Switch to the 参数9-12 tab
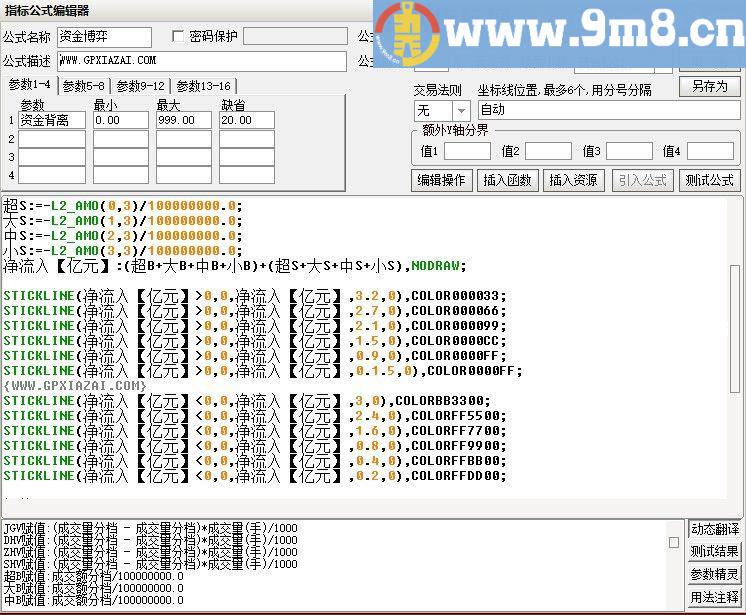Viewport: 746px width, 615px height. [140, 86]
